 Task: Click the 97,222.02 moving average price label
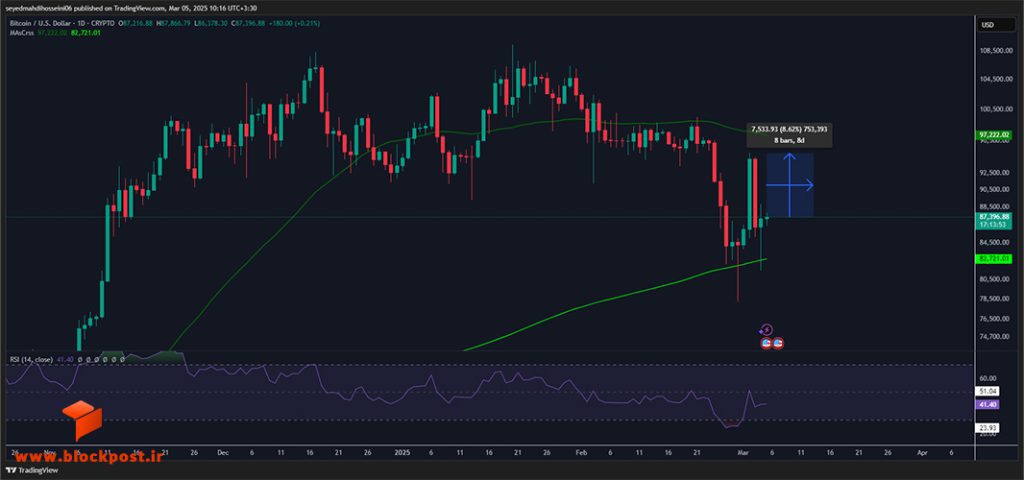[995, 135]
